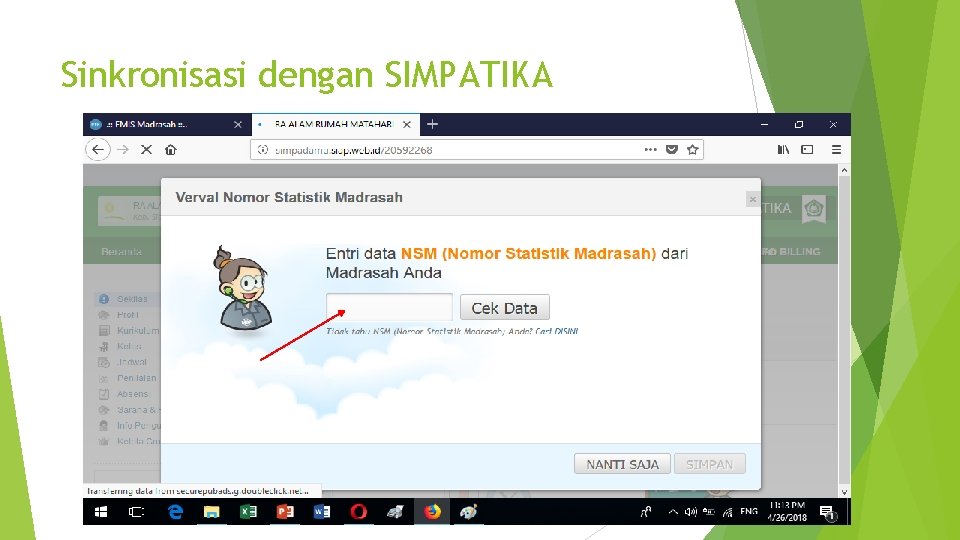960x540 pixels.
Task: Click the page scrollbar down arrow
Action: (844, 492)
